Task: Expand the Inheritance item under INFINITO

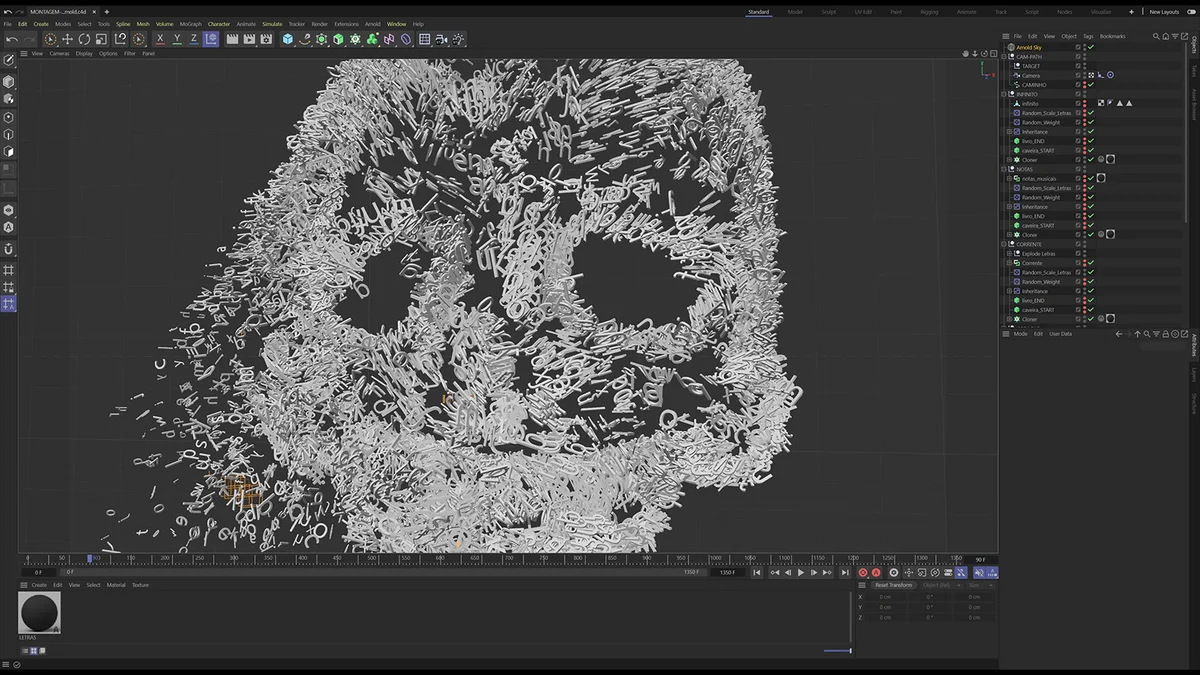Action: coord(1010,132)
